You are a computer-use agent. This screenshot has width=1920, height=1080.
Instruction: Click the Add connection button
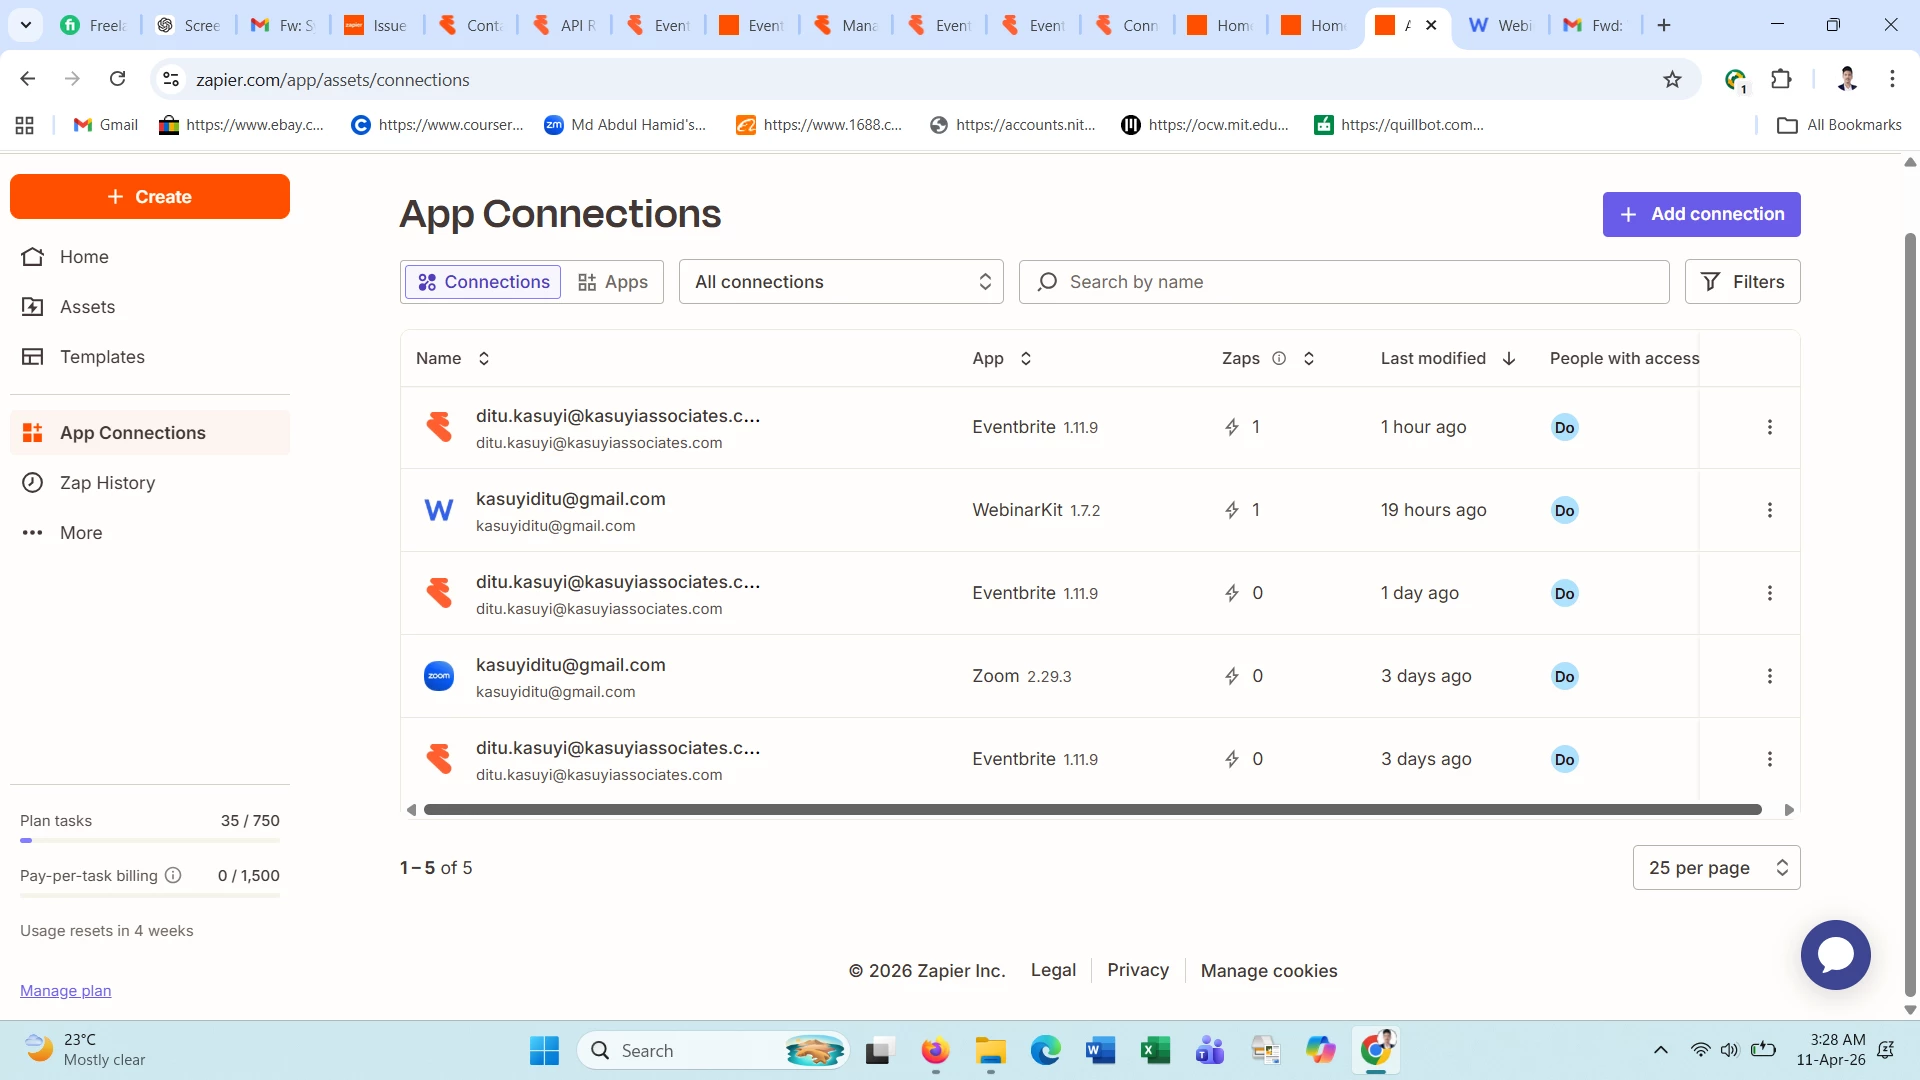pos(1701,214)
